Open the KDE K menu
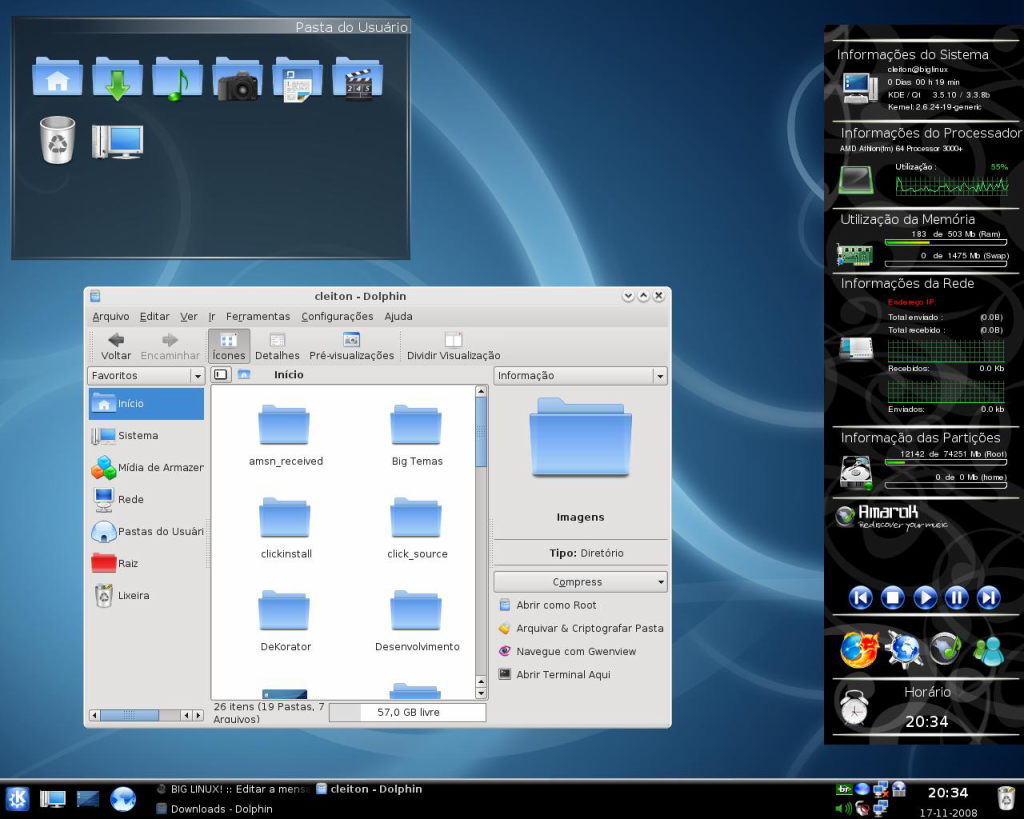The height and width of the screenshot is (819, 1024). pos(17,798)
